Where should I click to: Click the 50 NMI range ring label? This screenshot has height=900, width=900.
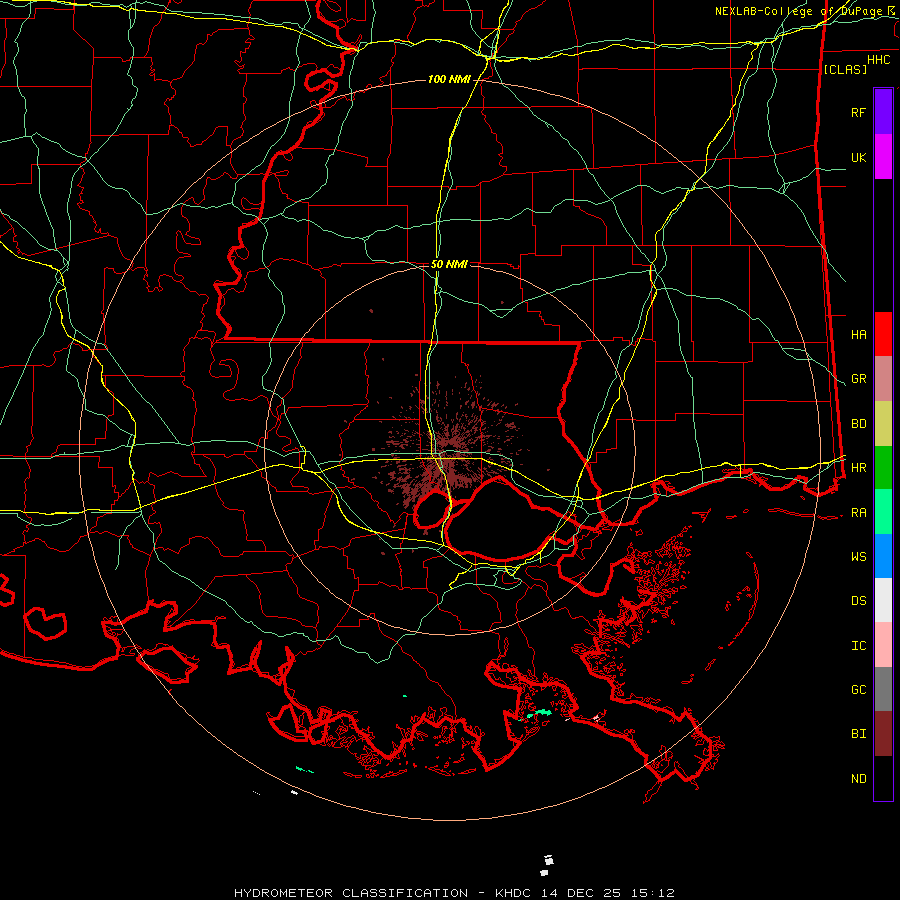(x=449, y=264)
